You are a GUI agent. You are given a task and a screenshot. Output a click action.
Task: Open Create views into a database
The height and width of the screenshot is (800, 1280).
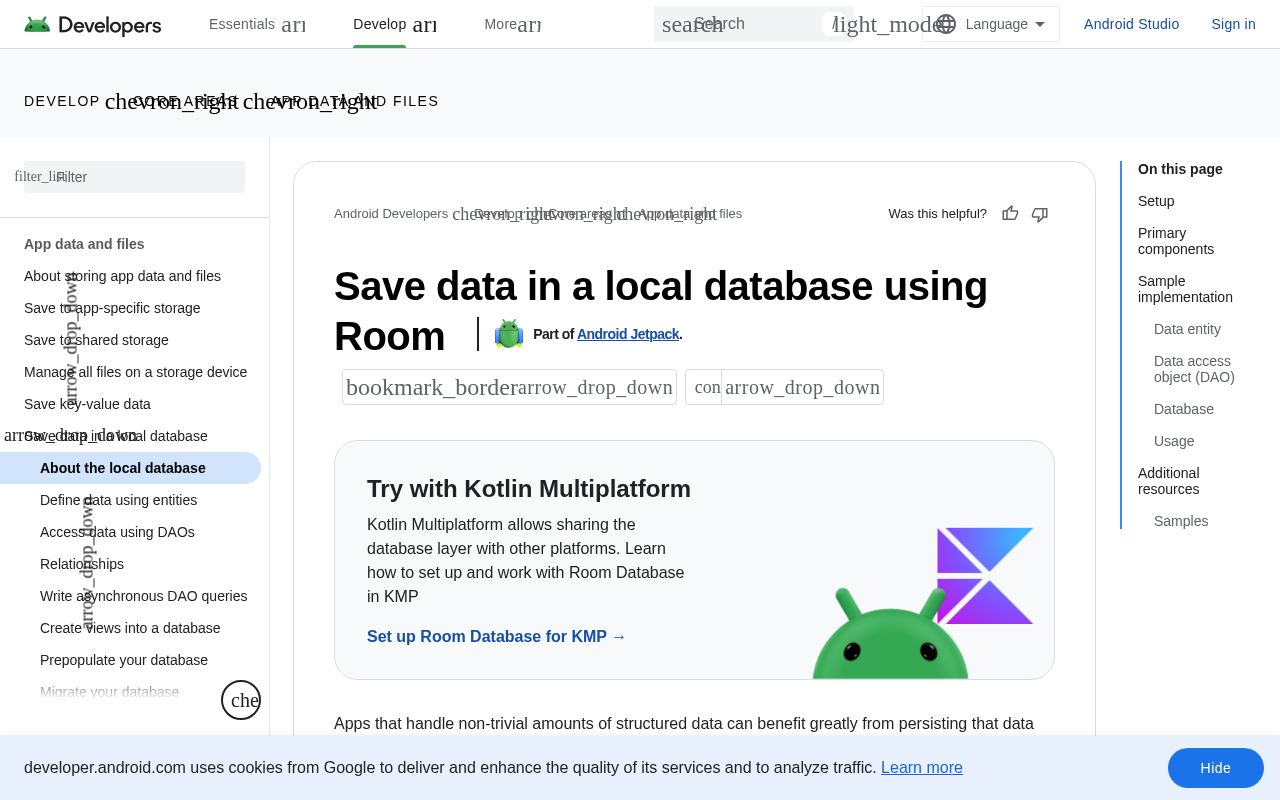tap(130, 628)
